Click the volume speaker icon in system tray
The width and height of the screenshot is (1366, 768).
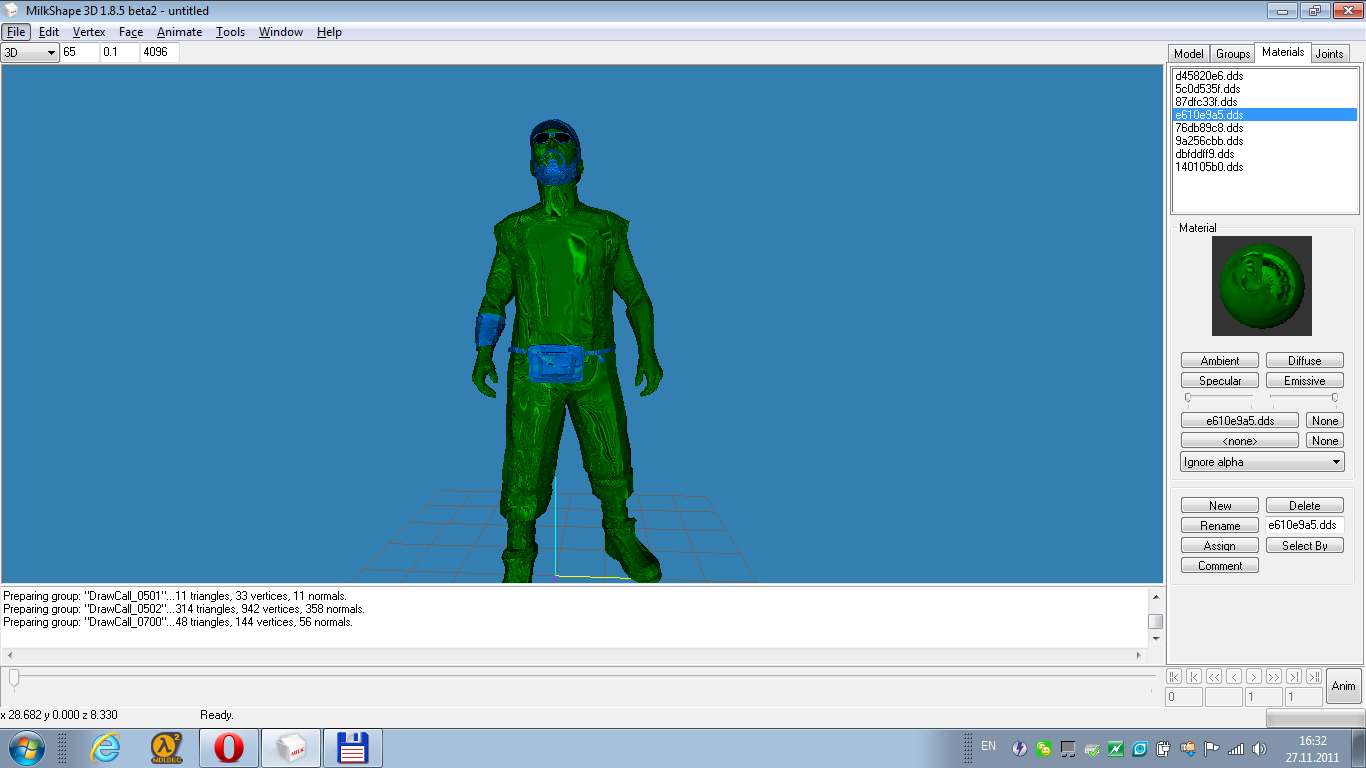(x=1258, y=748)
